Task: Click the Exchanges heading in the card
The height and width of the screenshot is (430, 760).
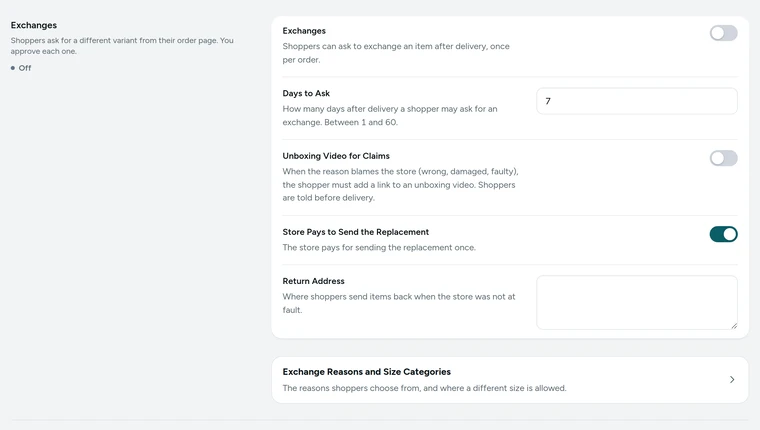Action: click(304, 31)
